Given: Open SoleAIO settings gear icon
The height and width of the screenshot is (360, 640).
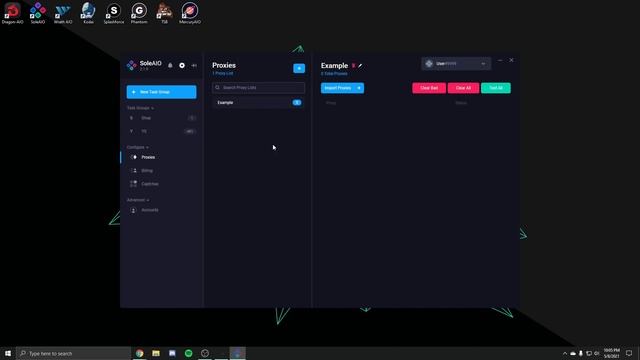Looking at the screenshot, I should pos(182,65).
